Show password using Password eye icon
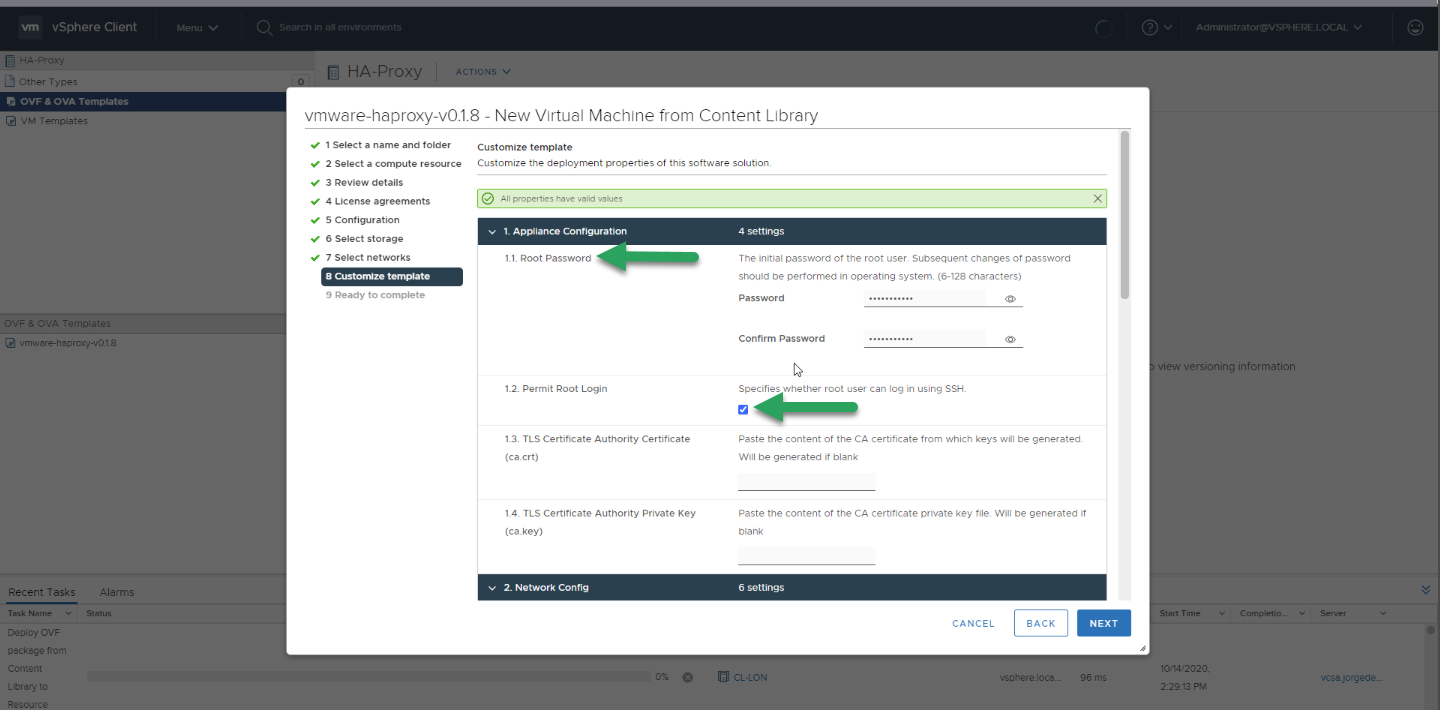Screen dimensions: 1440x710 1010,299
